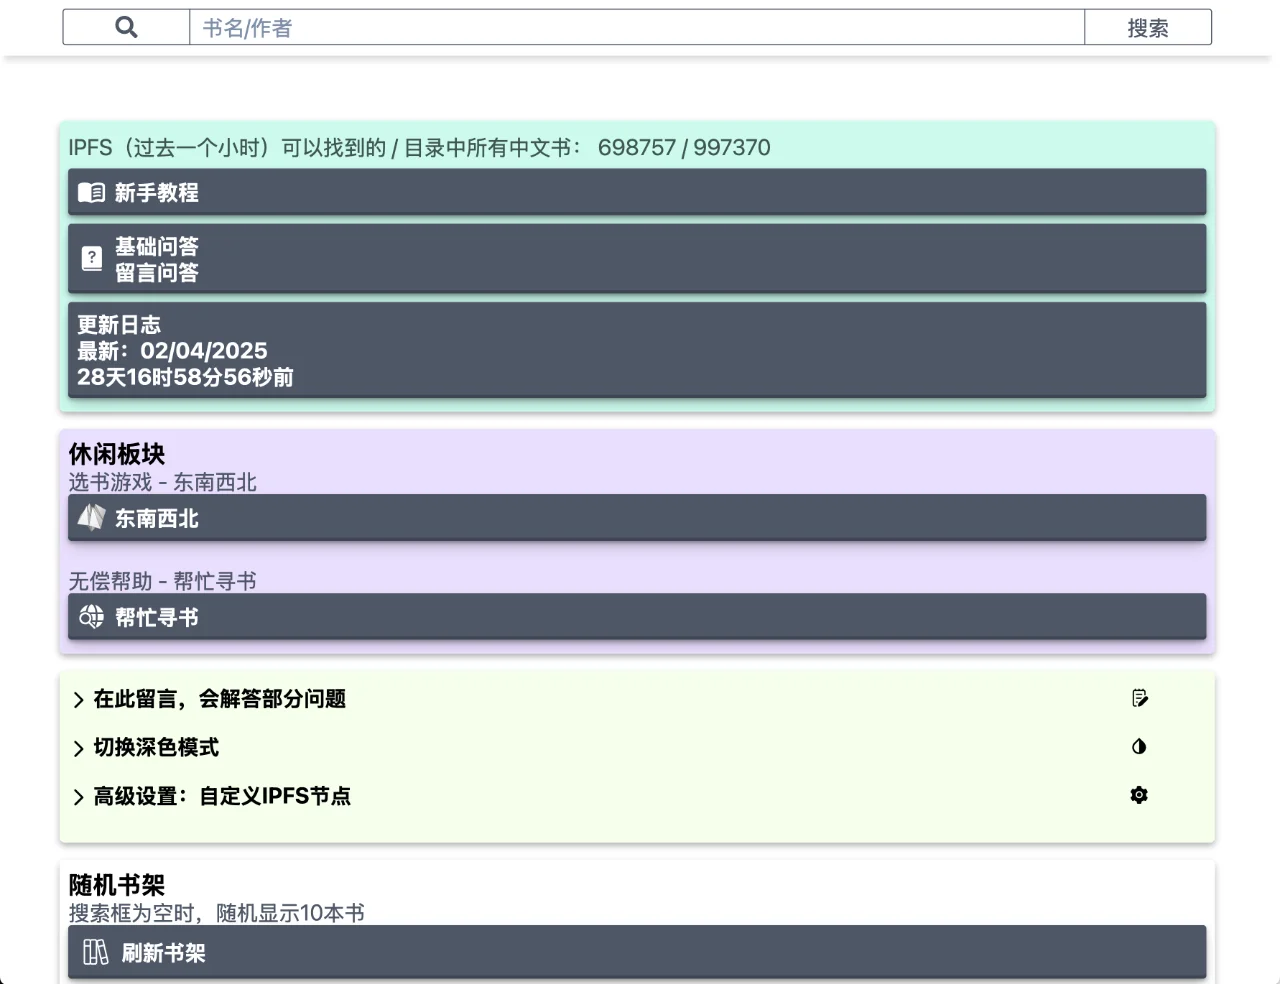Click the 无偿帮助 - 帮忙寻书 caption
Image resolution: width=1280 pixels, height=984 pixels.
point(163,581)
